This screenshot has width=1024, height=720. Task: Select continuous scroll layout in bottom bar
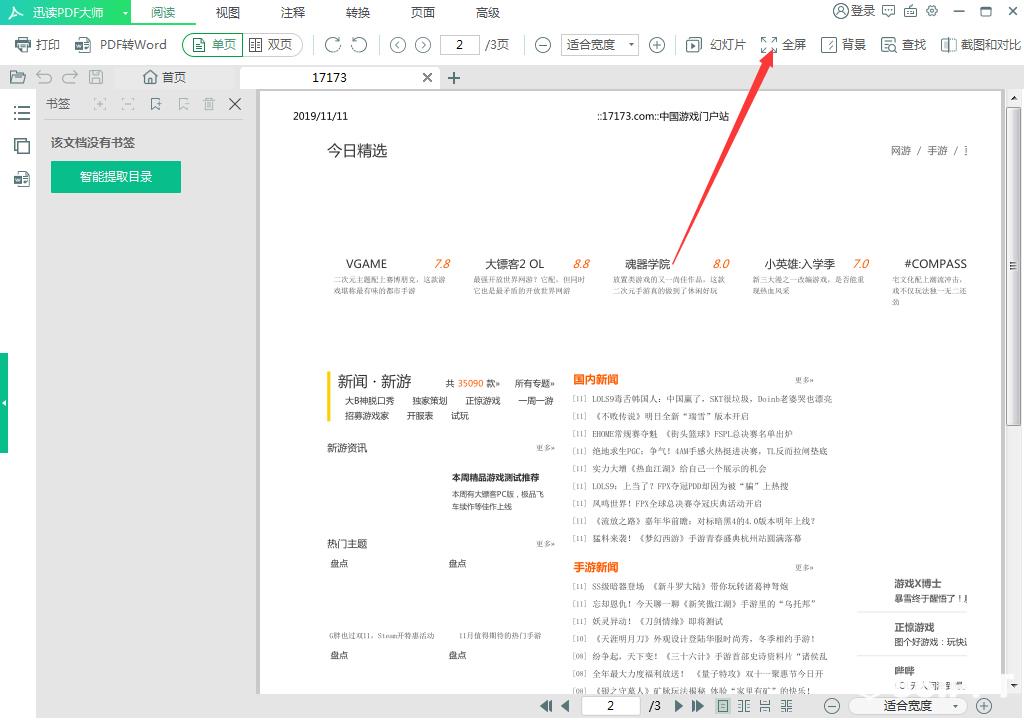click(765, 706)
